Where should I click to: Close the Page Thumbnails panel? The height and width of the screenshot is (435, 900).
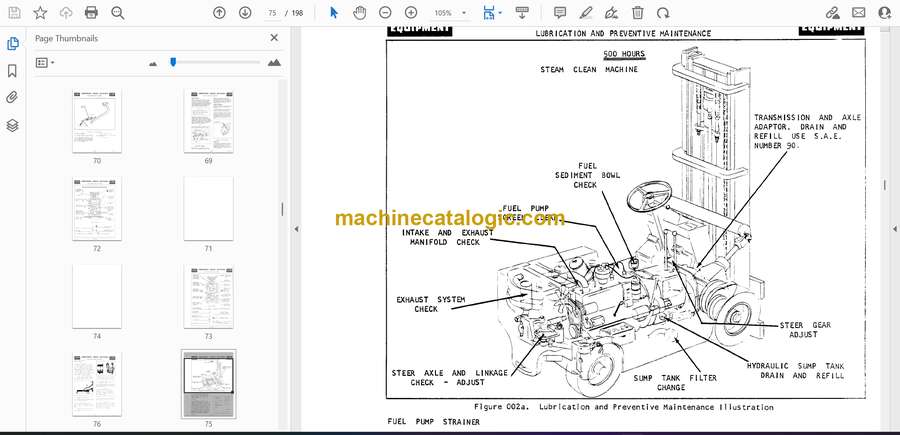coord(274,38)
